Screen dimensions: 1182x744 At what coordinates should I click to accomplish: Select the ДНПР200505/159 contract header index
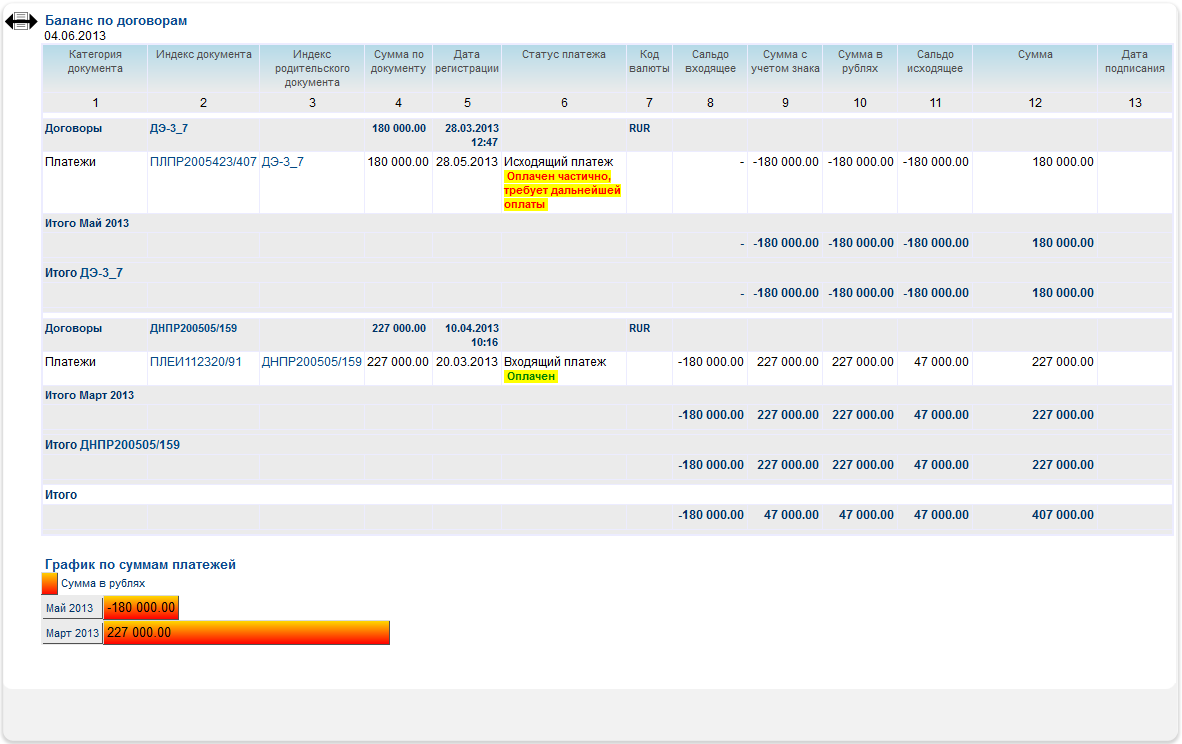[193, 329]
